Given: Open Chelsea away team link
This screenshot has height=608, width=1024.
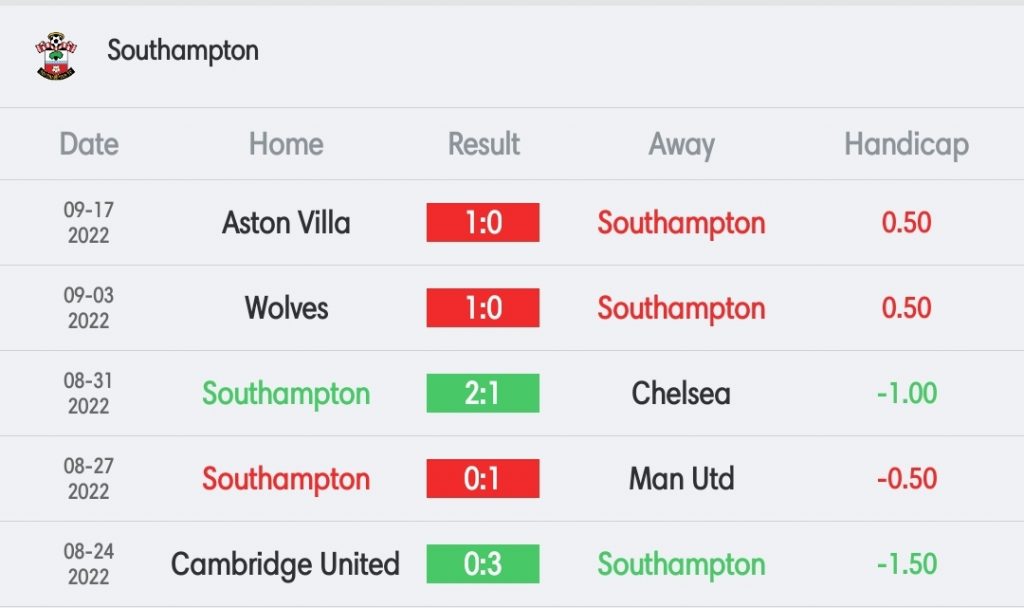Looking at the screenshot, I should pos(681,393).
